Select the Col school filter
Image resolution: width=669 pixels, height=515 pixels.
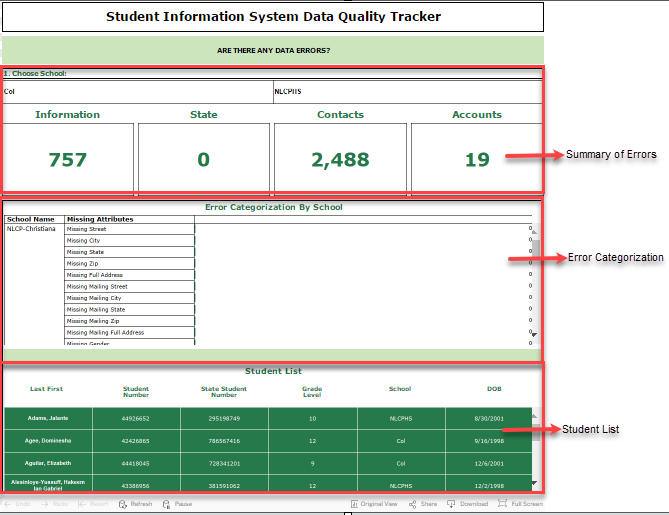pos(138,91)
